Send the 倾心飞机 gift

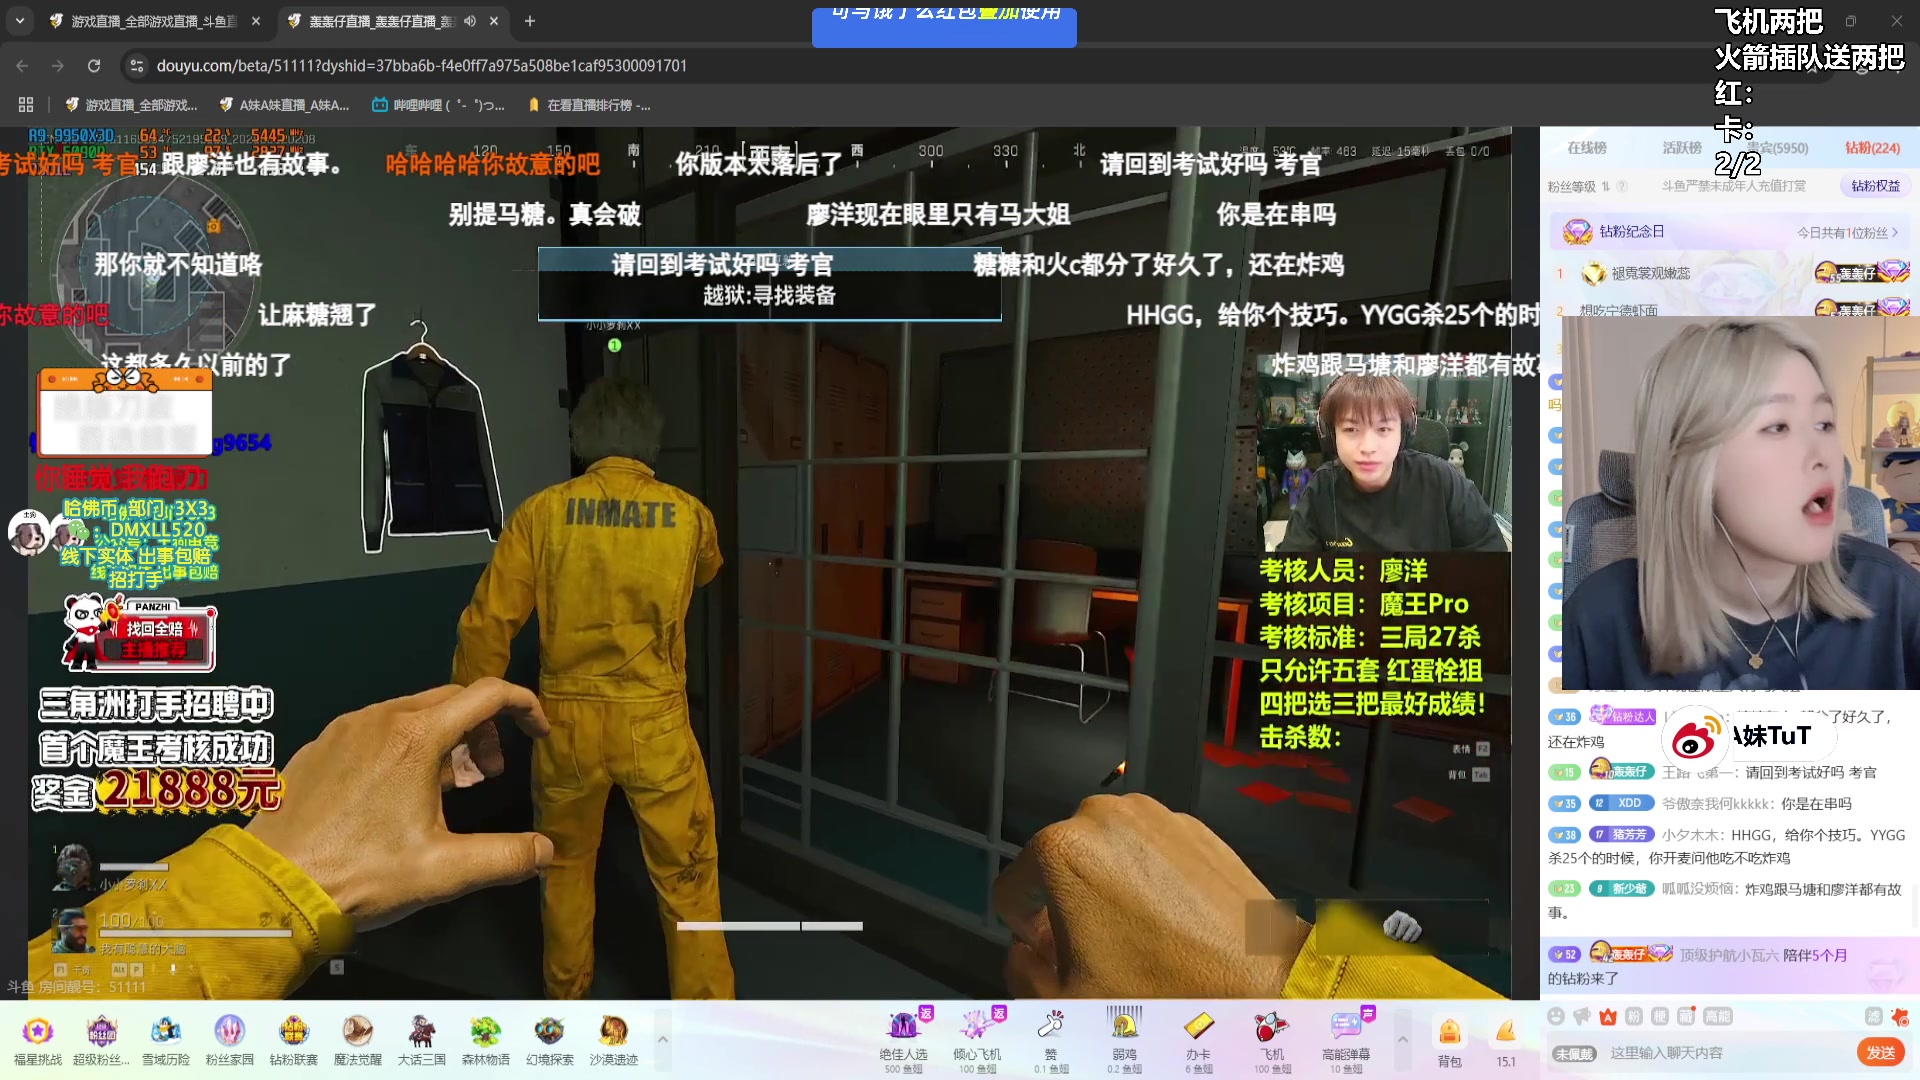point(977,1040)
